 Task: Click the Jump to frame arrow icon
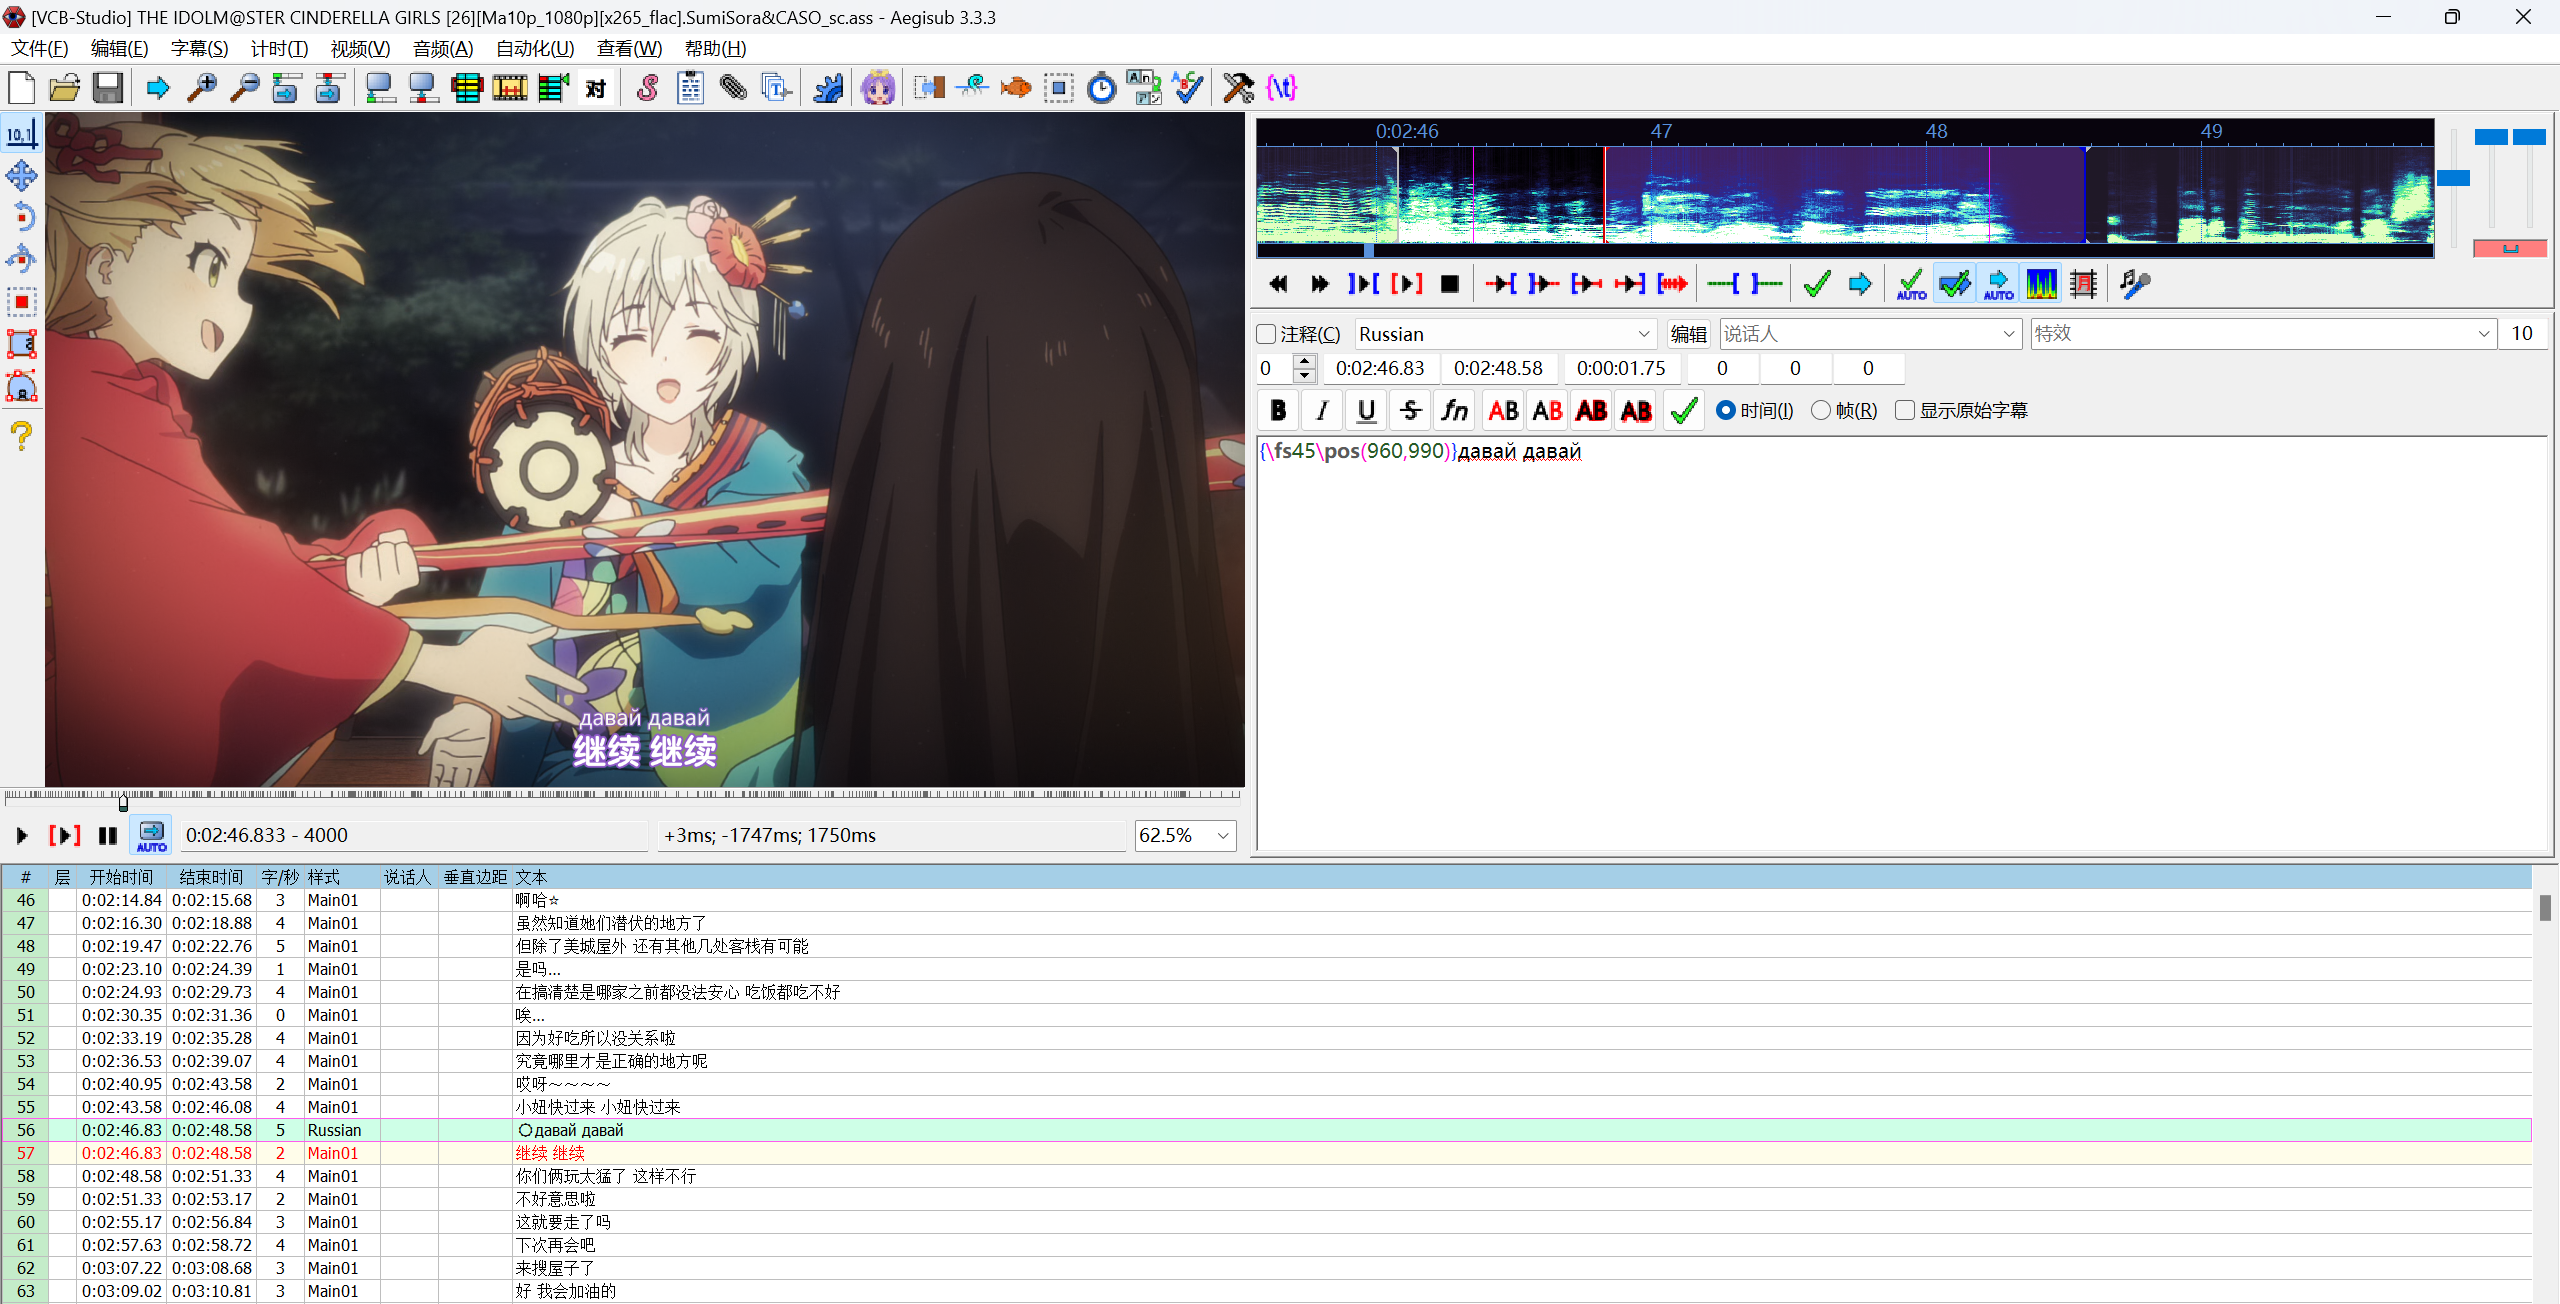click(x=158, y=88)
